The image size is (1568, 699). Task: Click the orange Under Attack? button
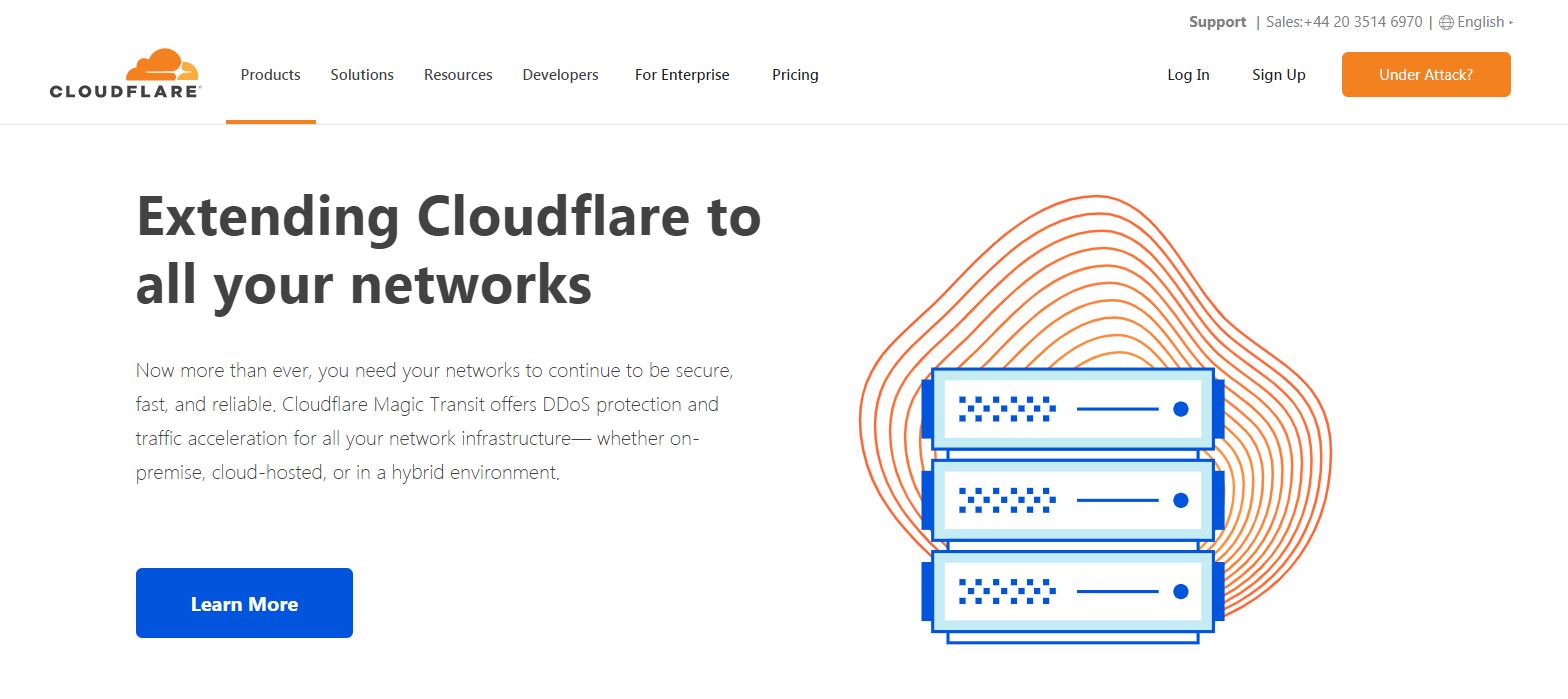[1426, 75]
